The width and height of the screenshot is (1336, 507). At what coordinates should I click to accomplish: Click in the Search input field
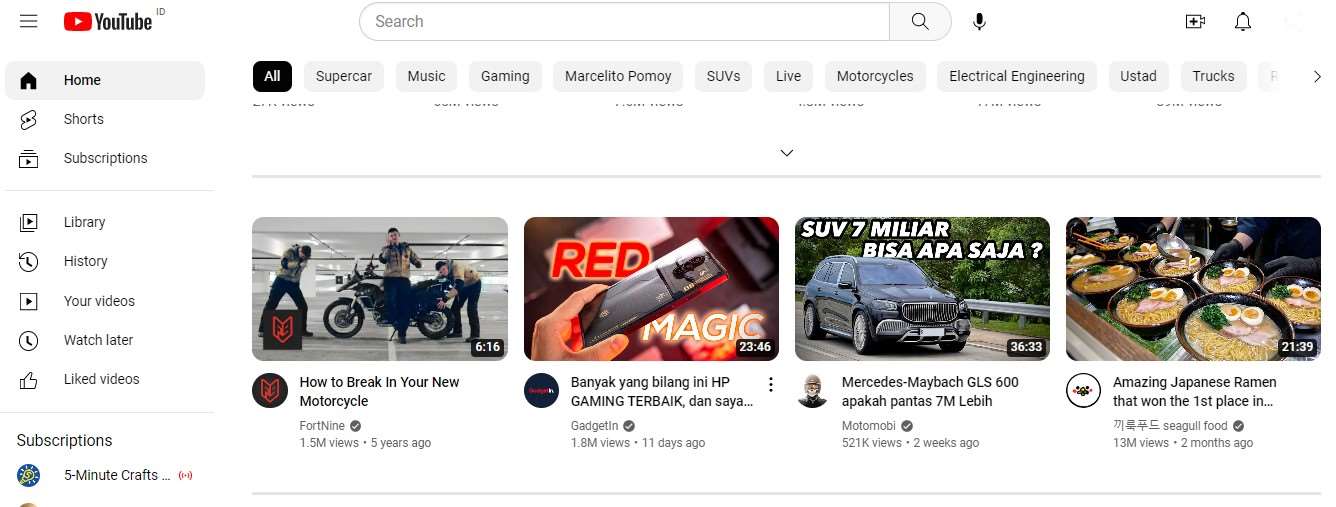click(x=624, y=21)
